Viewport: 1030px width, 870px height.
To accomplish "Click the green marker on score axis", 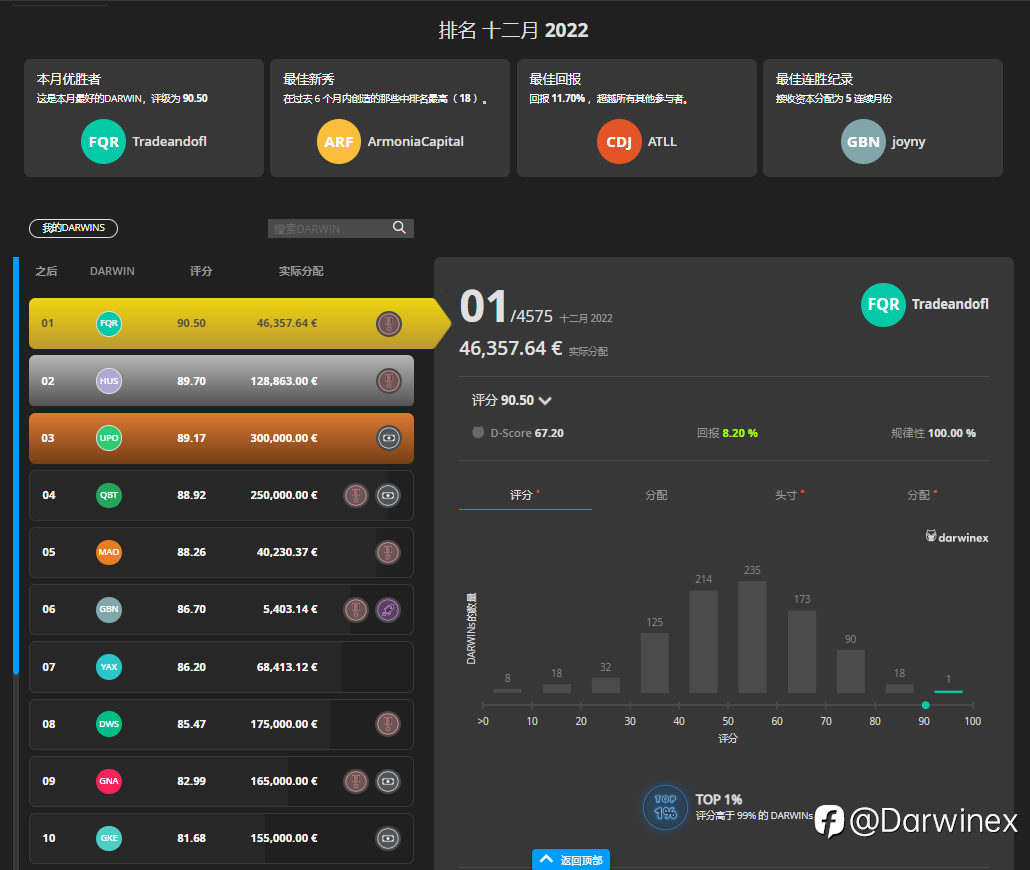I will 926,705.
